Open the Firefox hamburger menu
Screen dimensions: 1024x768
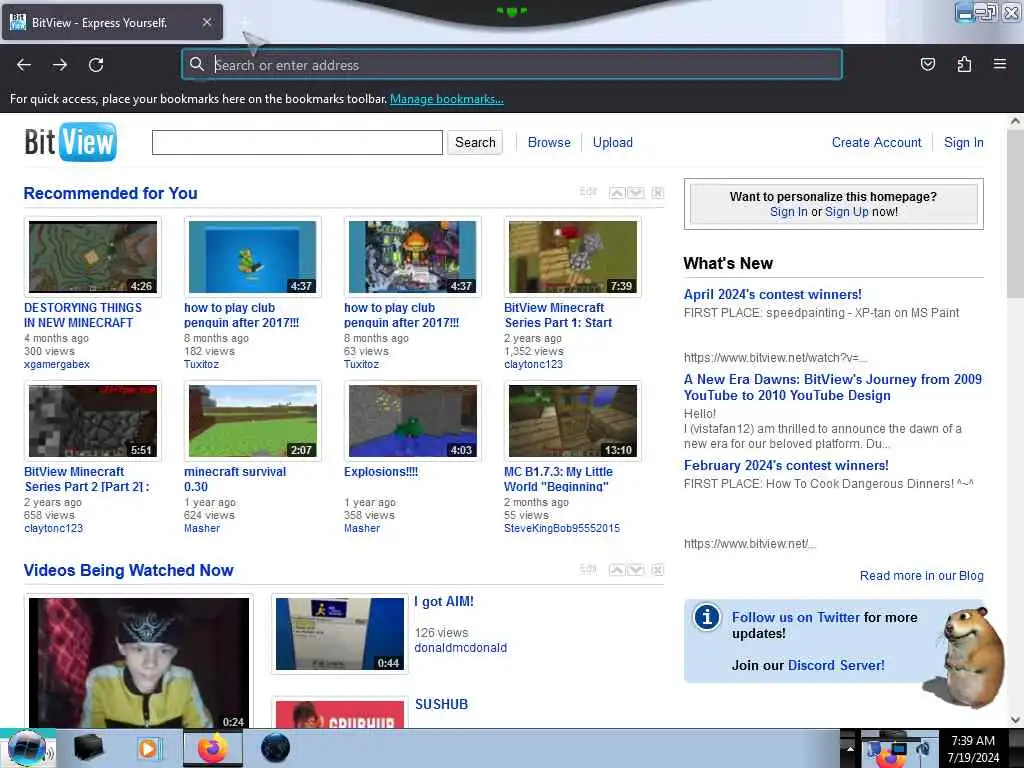coord(1000,64)
